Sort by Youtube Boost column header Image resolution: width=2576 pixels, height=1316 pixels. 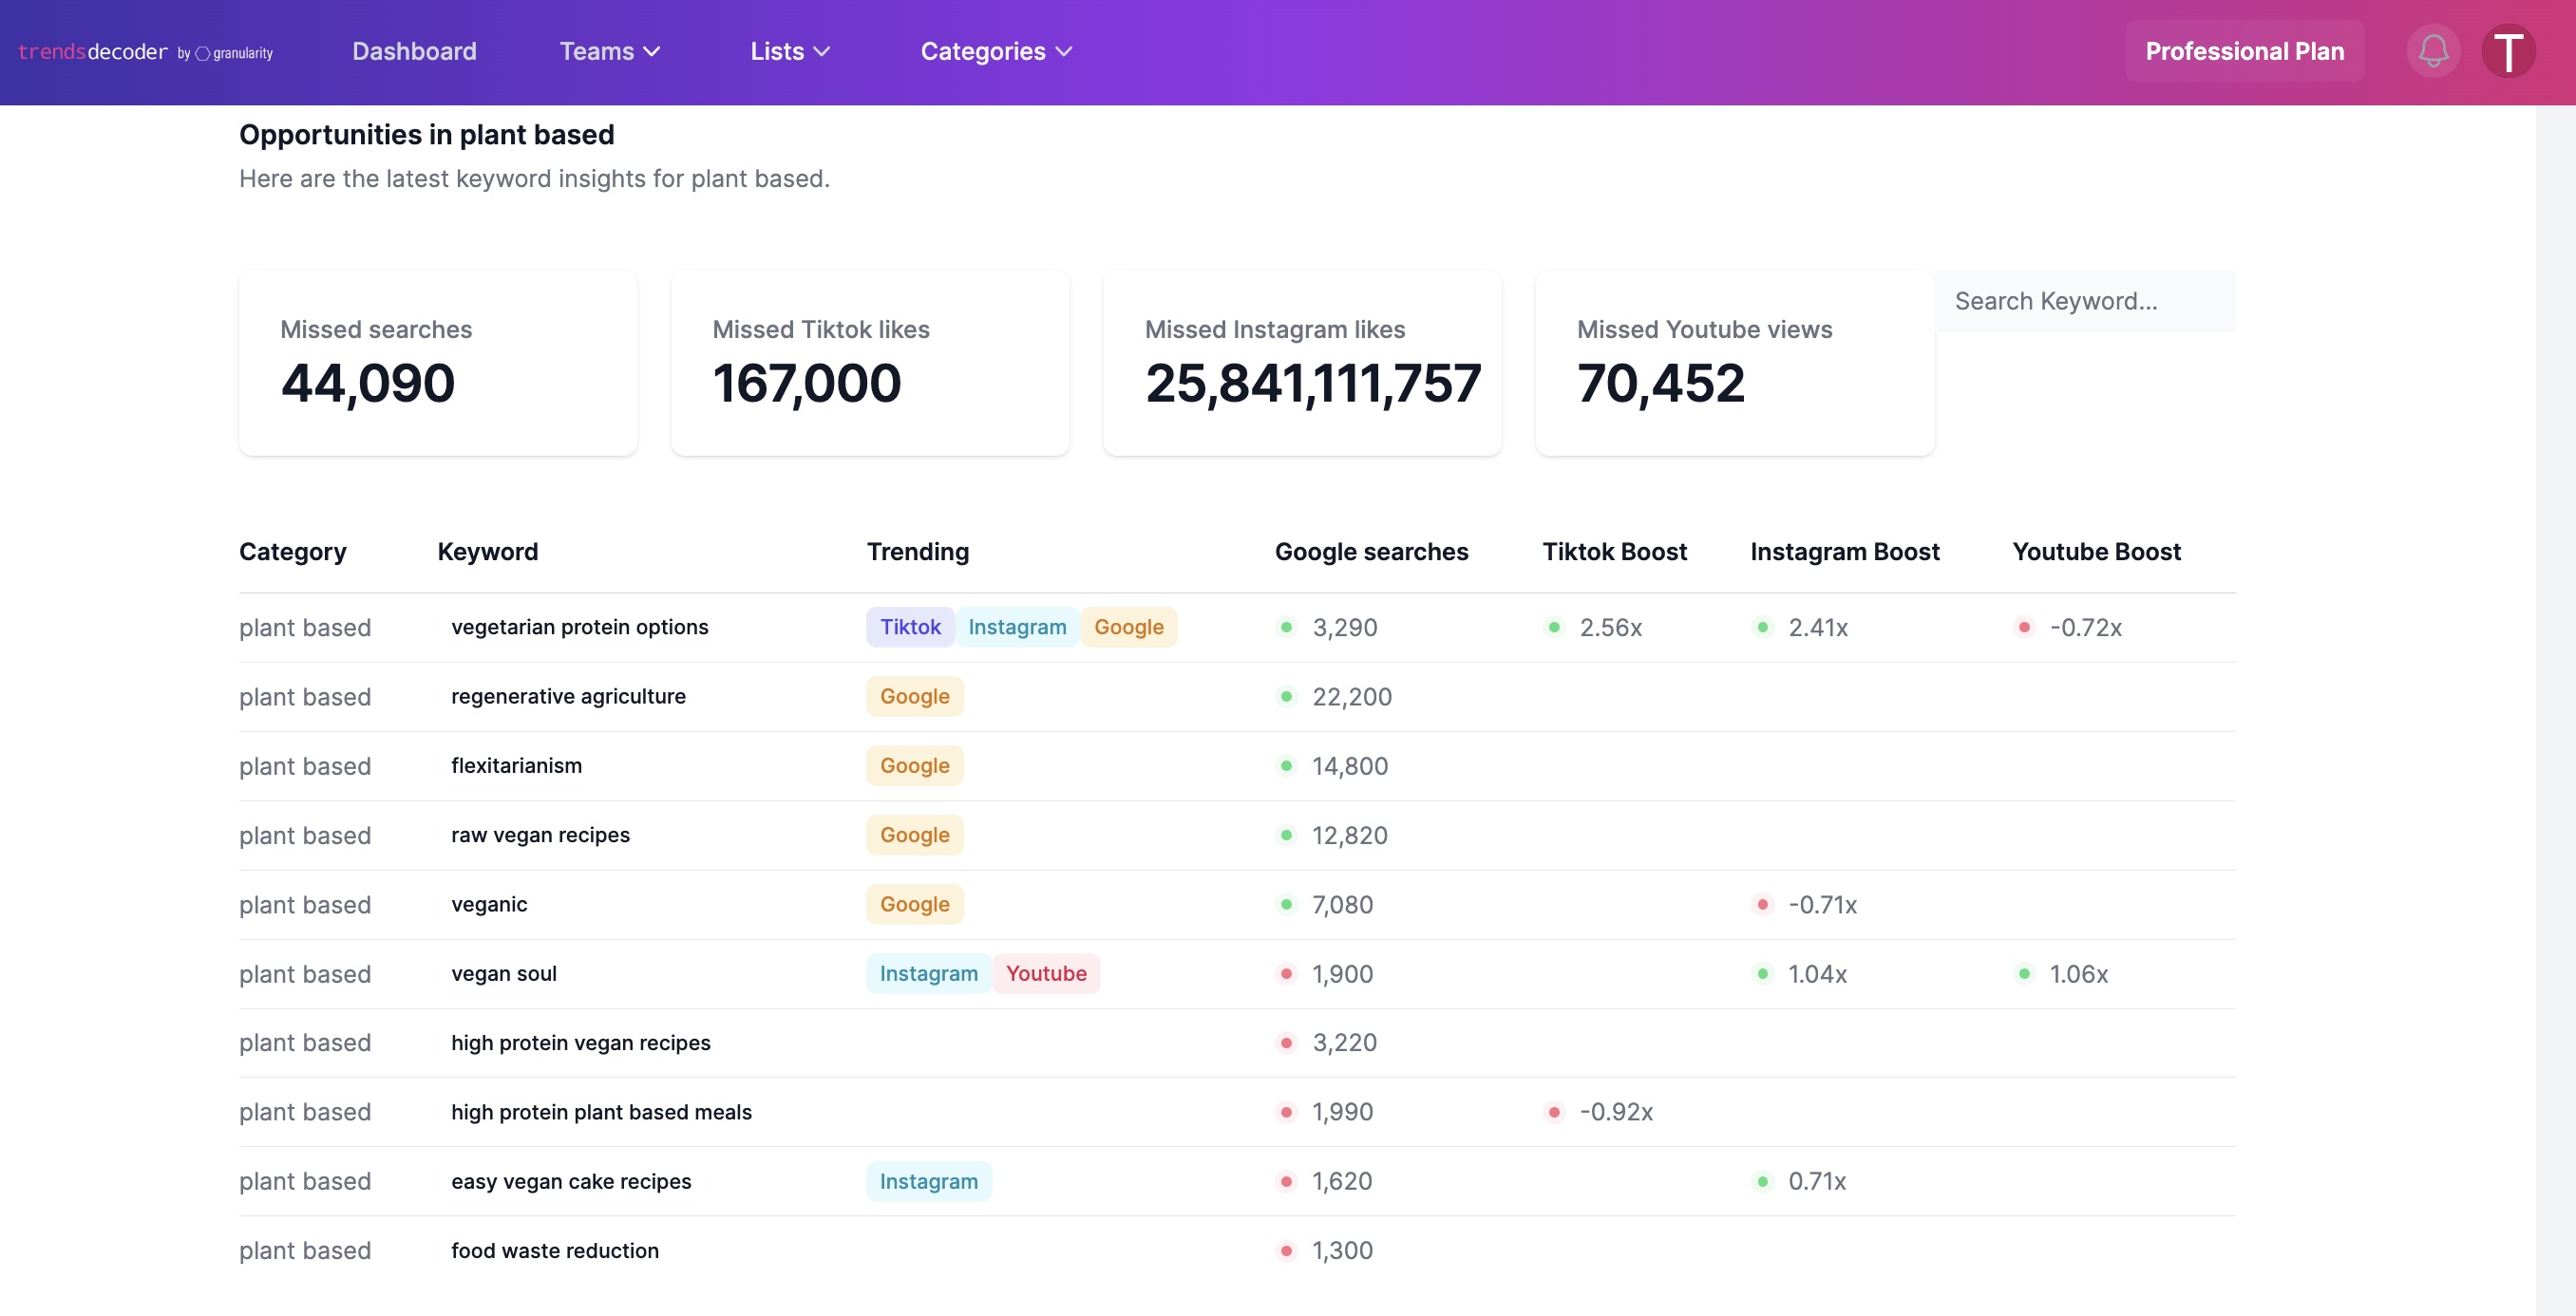(x=2096, y=552)
